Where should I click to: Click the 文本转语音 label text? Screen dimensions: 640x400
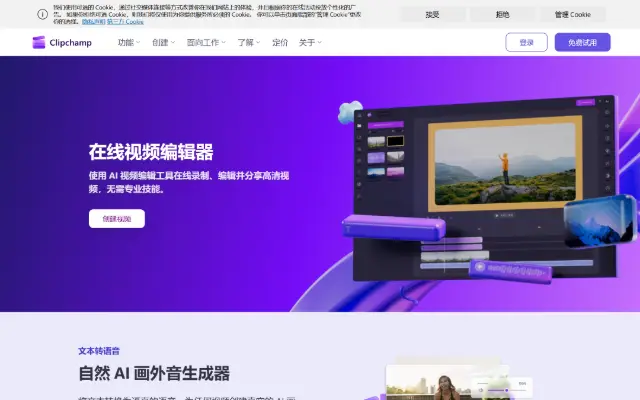[99, 351]
